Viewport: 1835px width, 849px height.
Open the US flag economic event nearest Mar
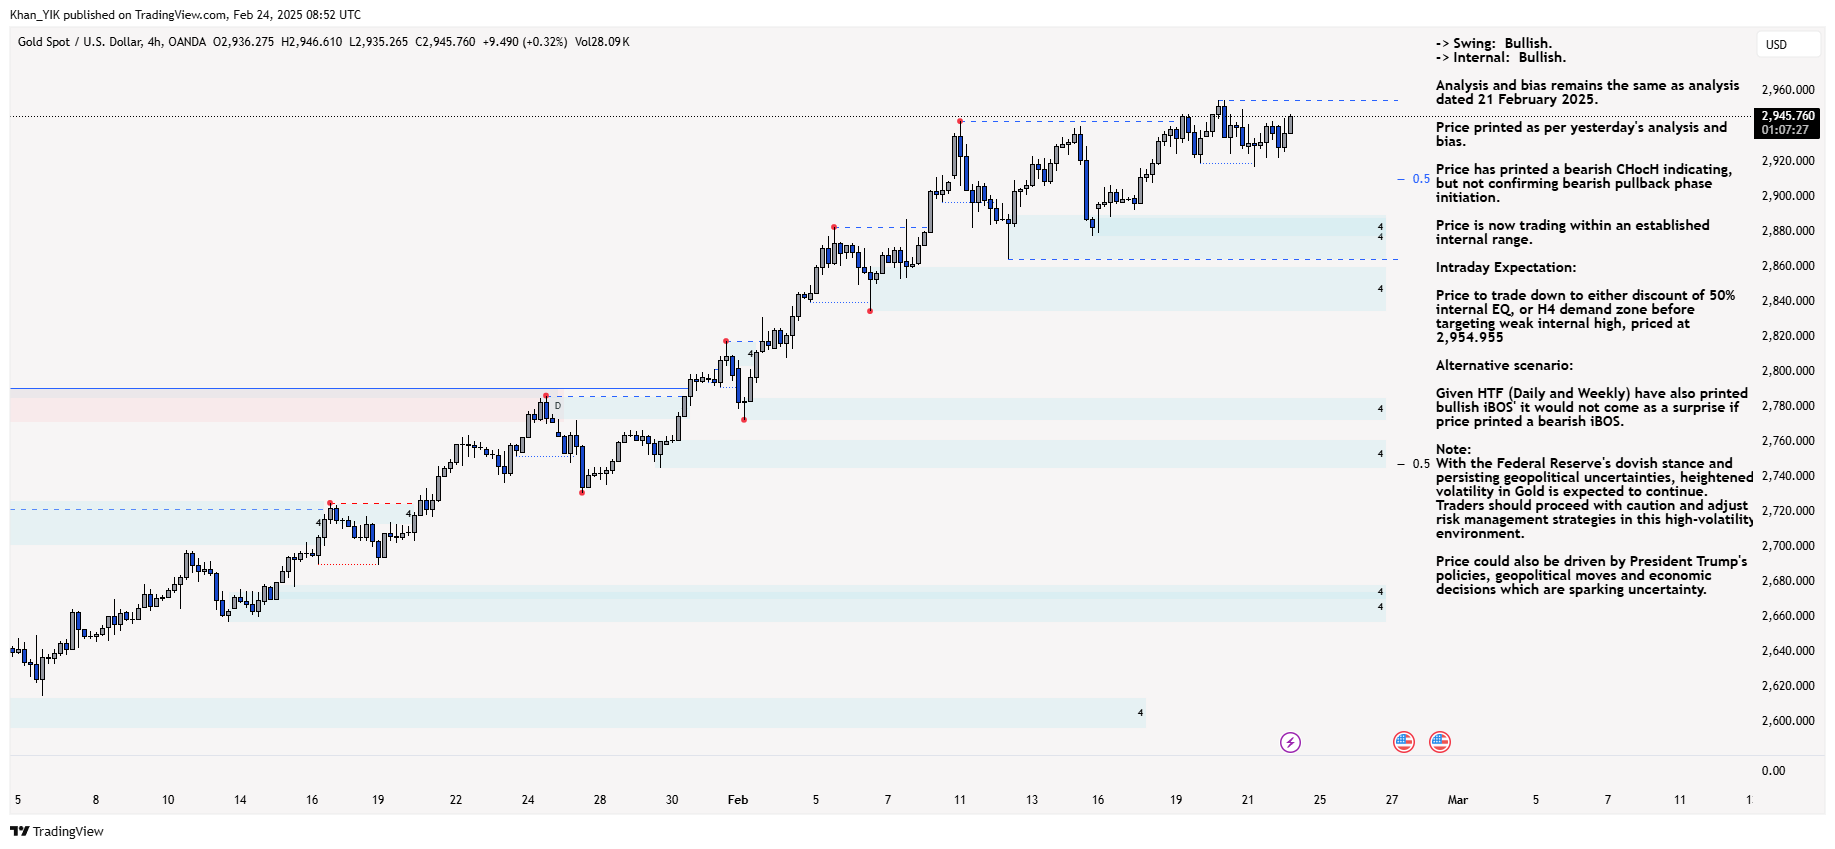coord(1440,742)
